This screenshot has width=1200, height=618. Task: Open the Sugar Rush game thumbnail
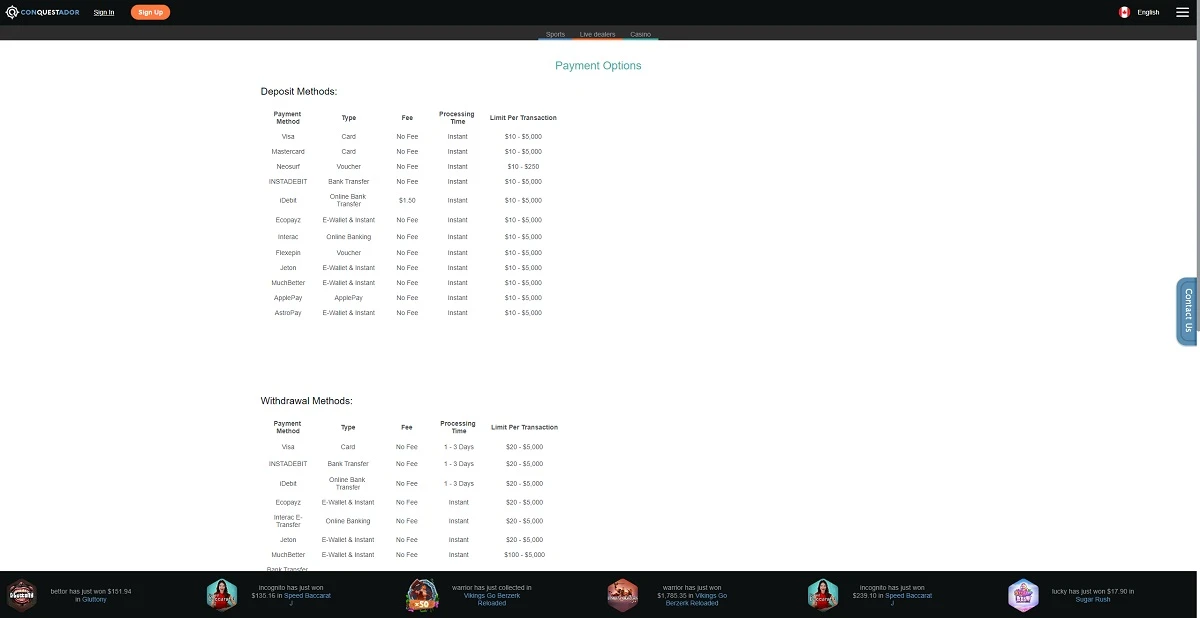pos(1023,595)
